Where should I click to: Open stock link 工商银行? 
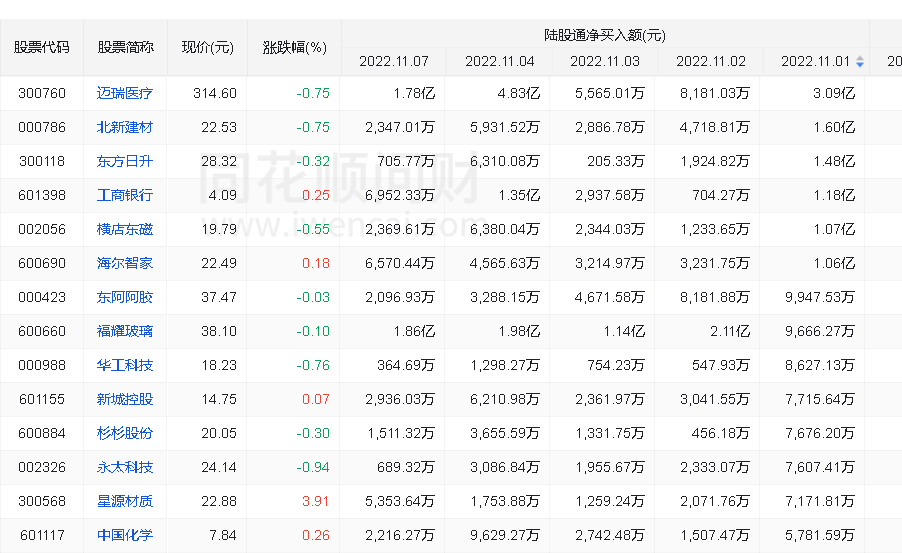[125, 195]
